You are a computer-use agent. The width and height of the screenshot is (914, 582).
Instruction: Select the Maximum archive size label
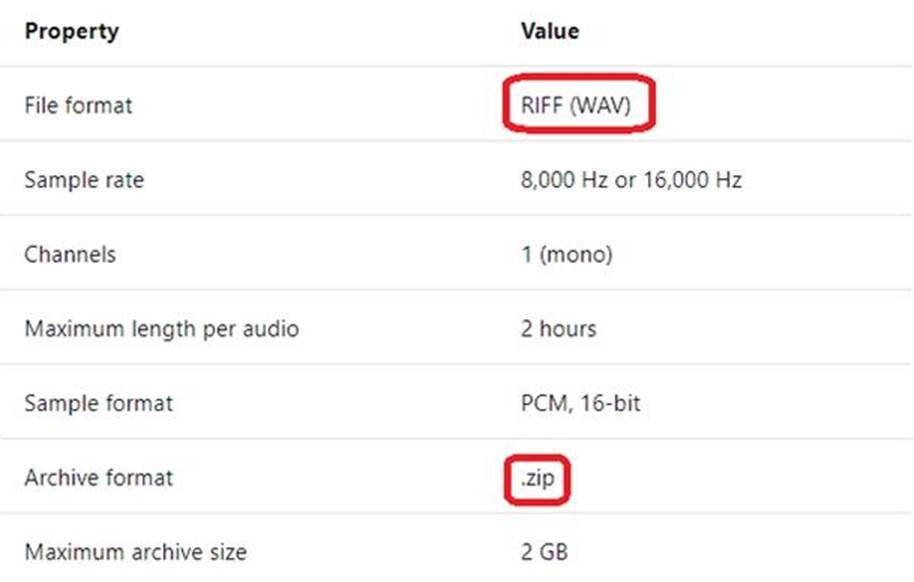click(x=135, y=551)
